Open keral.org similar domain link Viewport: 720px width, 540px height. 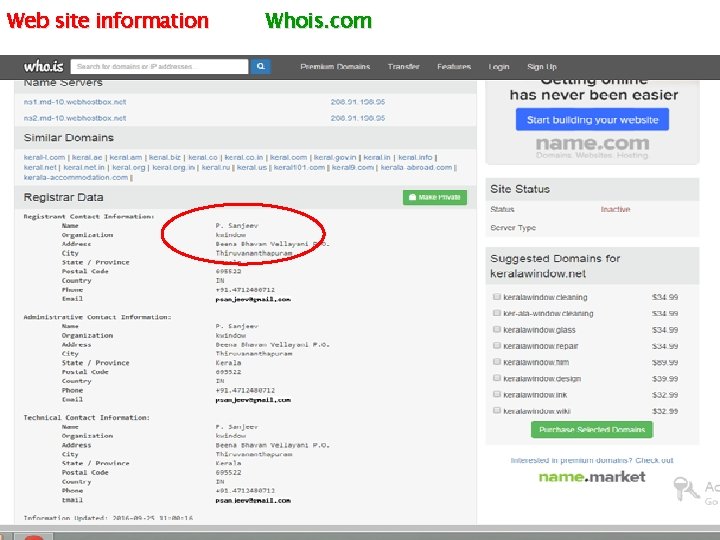point(129,168)
